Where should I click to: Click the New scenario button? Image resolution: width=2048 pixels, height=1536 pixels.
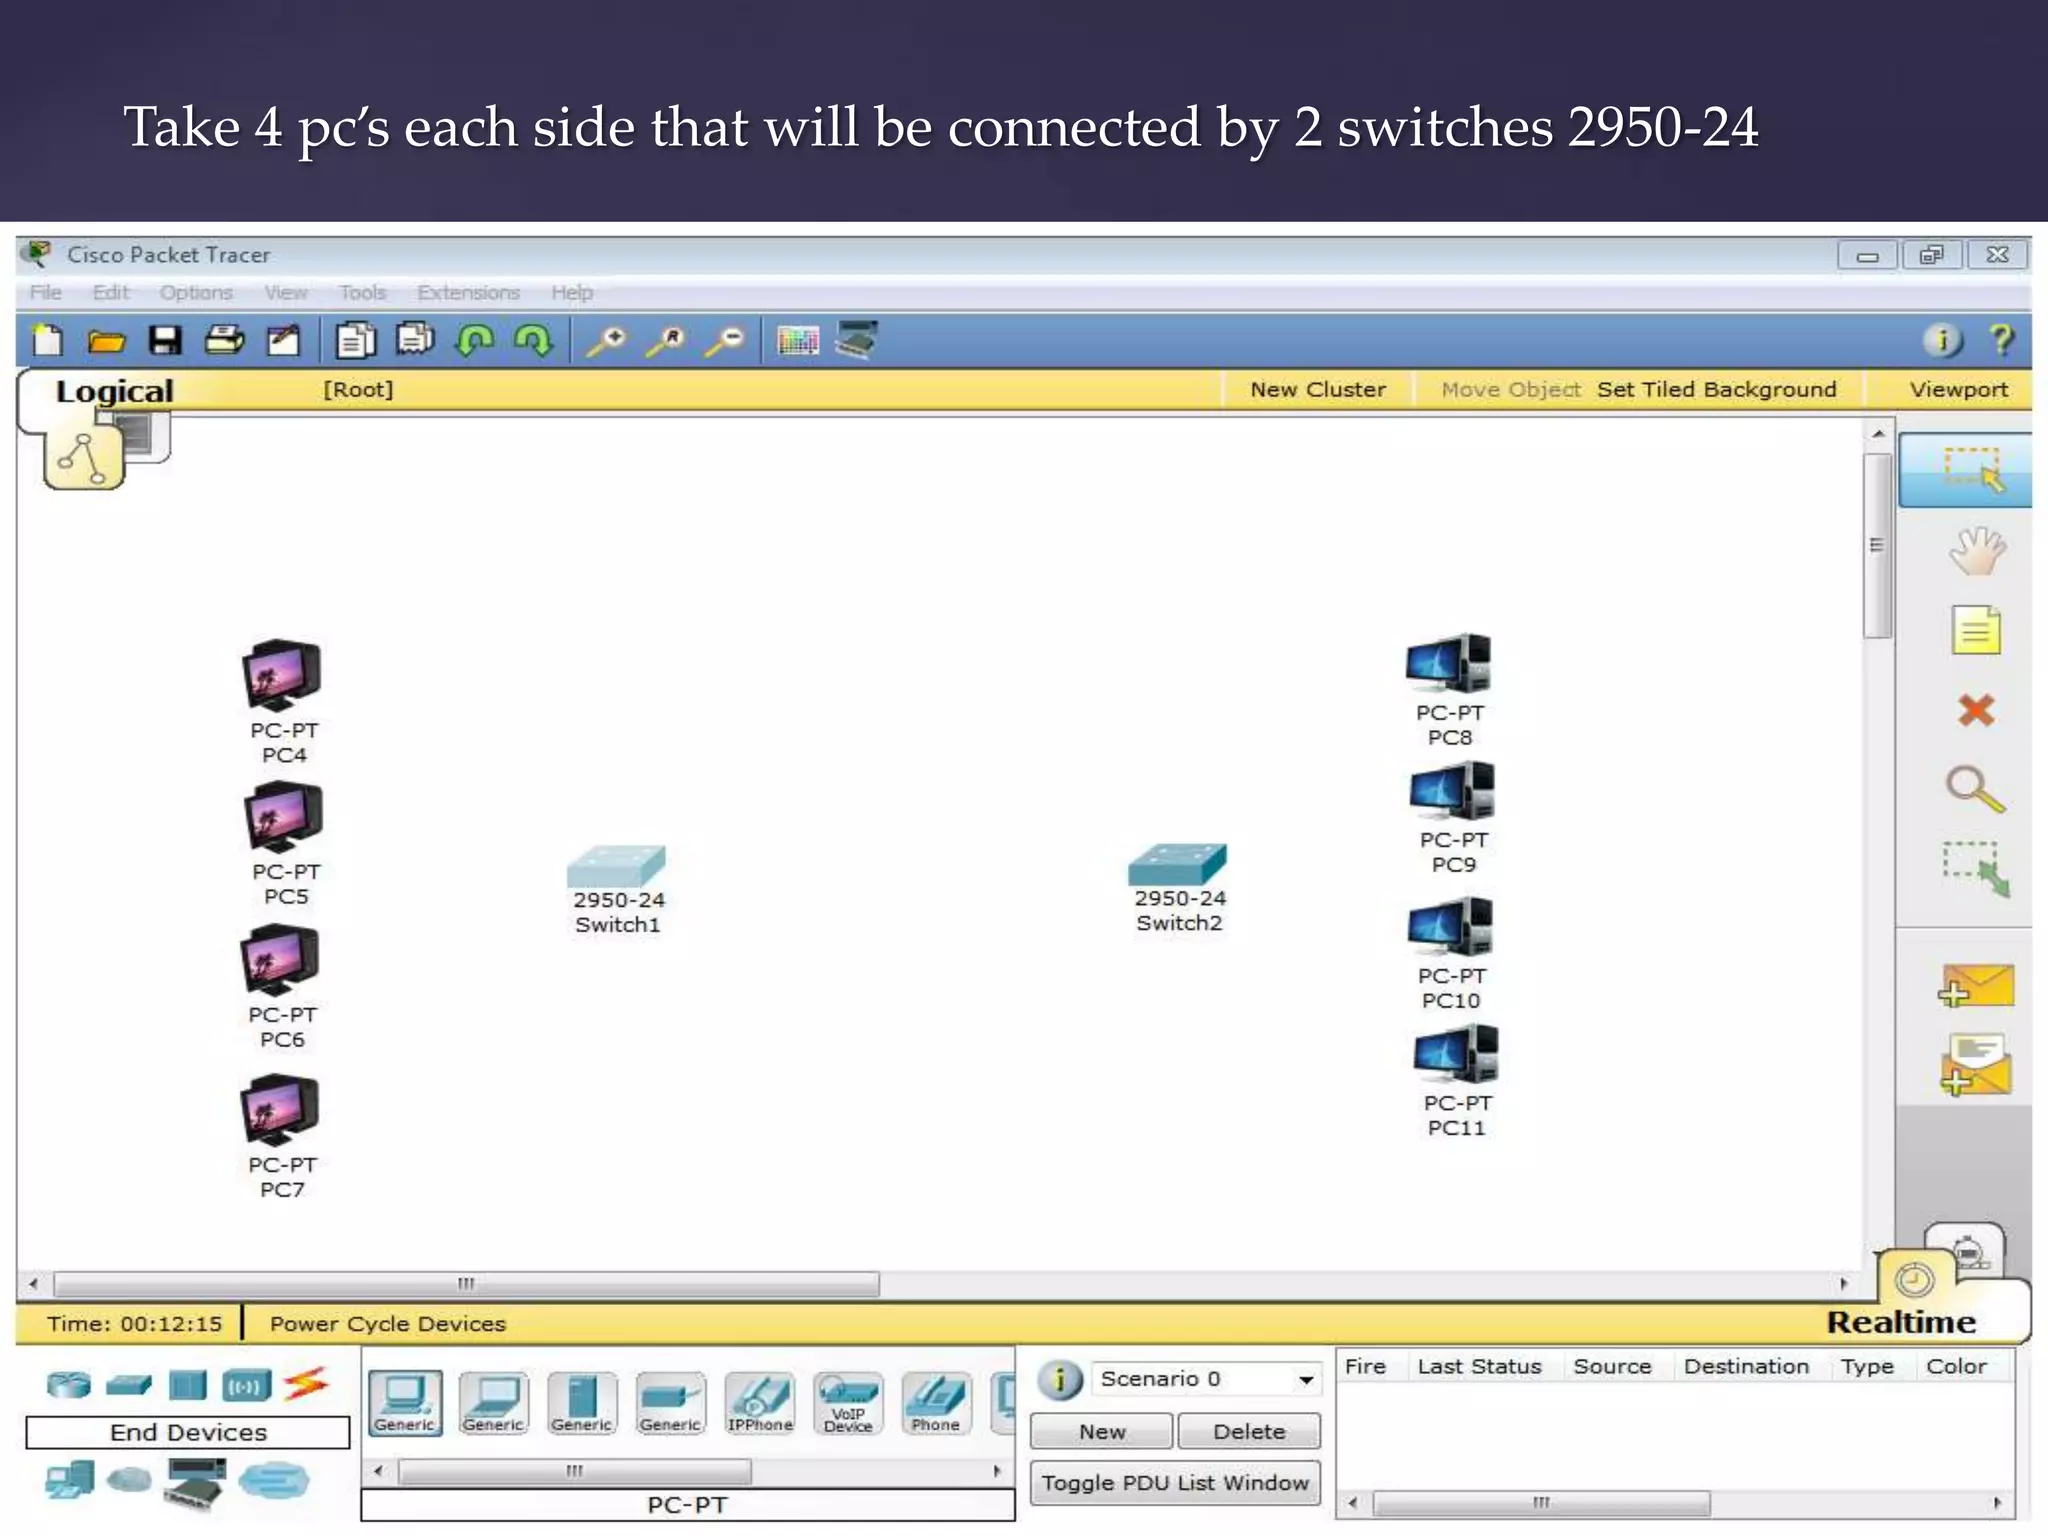pos(1101,1432)
